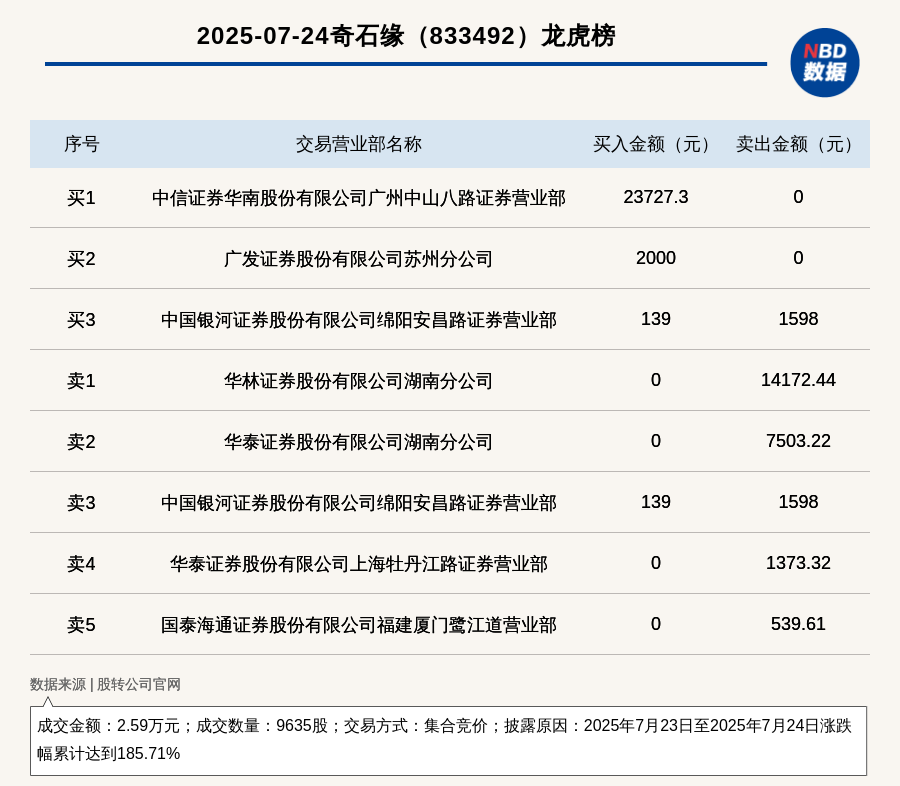Select the 序号 column header
The image size is (900, 786).
pyautogui.click(x=82, y=144)
